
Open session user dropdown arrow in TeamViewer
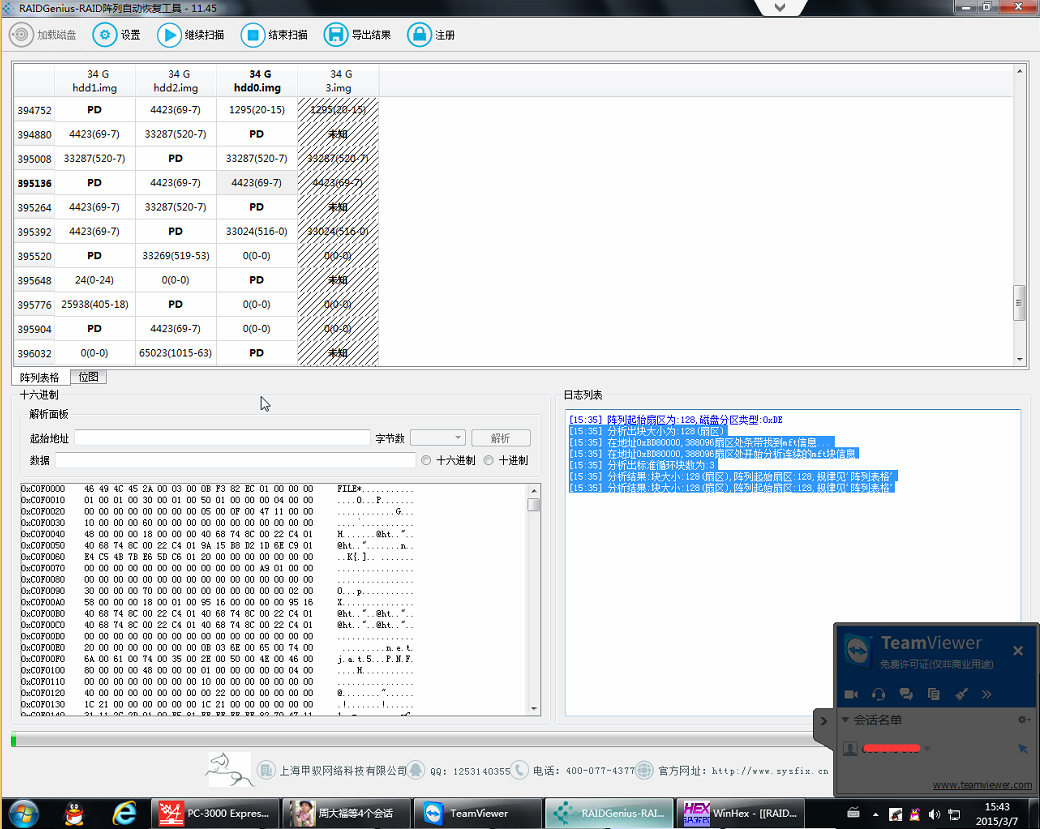point(927,749)
